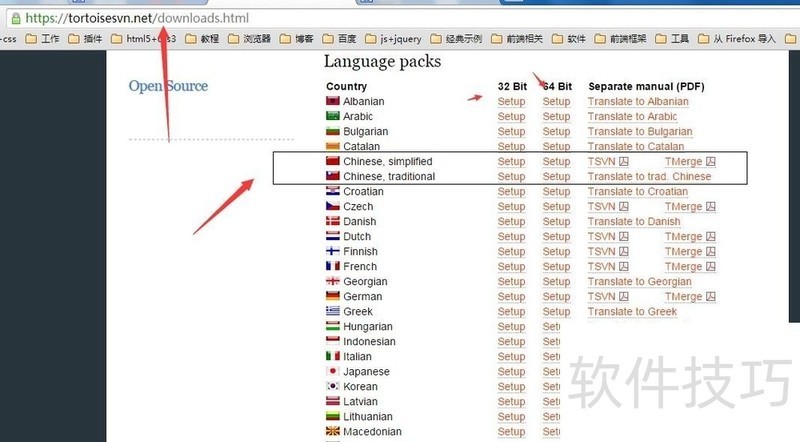This screenshot has width=800, height=442.
Task: Open the 工作 bookmark folder
Action: tap(42, 39)
